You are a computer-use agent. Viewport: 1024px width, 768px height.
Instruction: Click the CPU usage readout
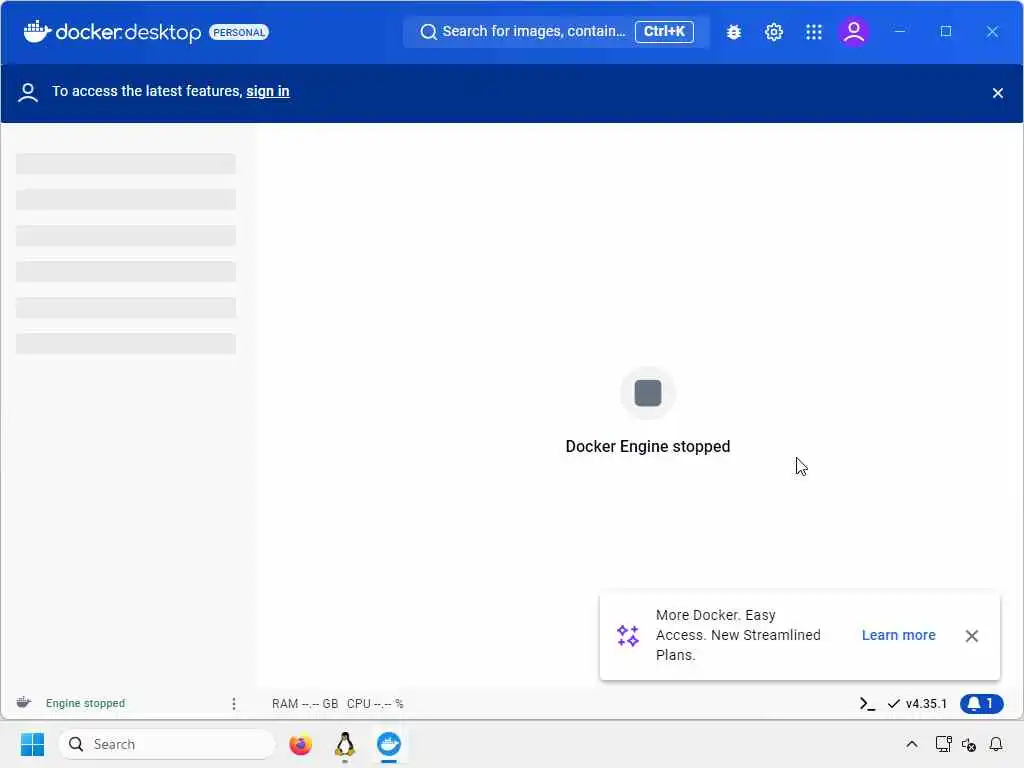375,704
